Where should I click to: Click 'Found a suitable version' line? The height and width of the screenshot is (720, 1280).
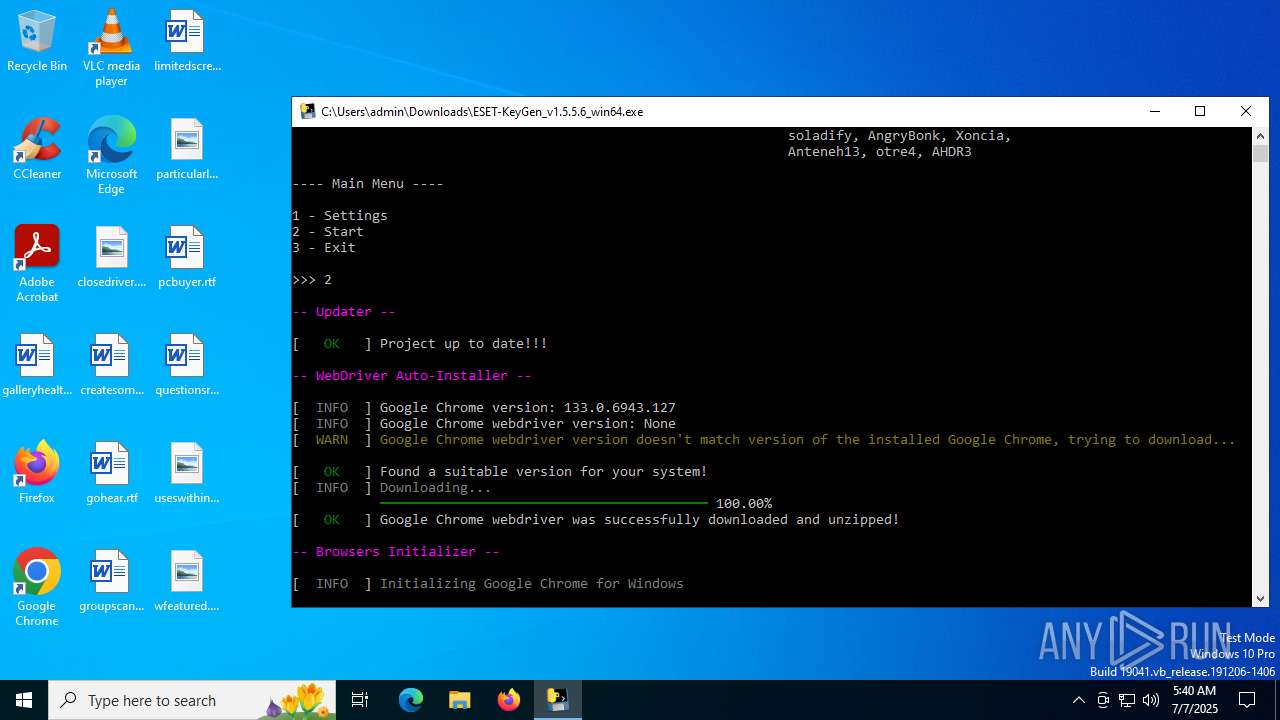click(500, 472)
